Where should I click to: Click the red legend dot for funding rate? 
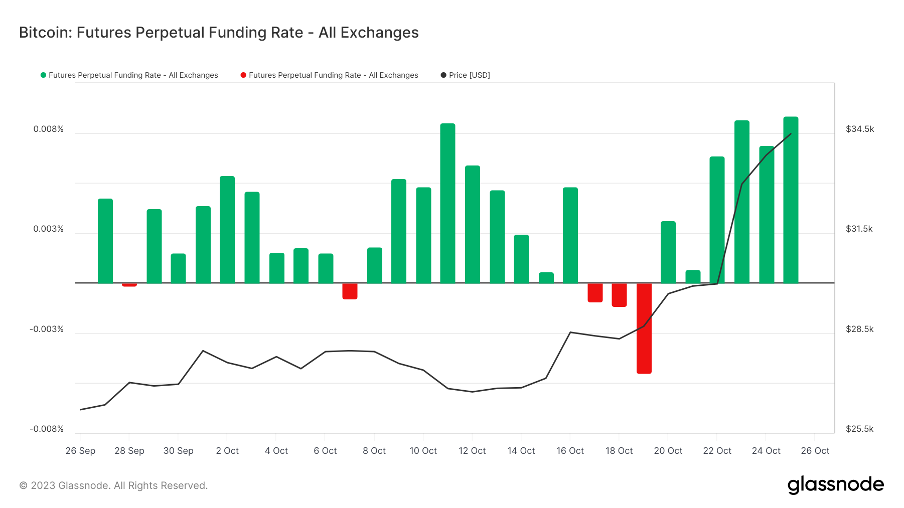click(242, 75)
